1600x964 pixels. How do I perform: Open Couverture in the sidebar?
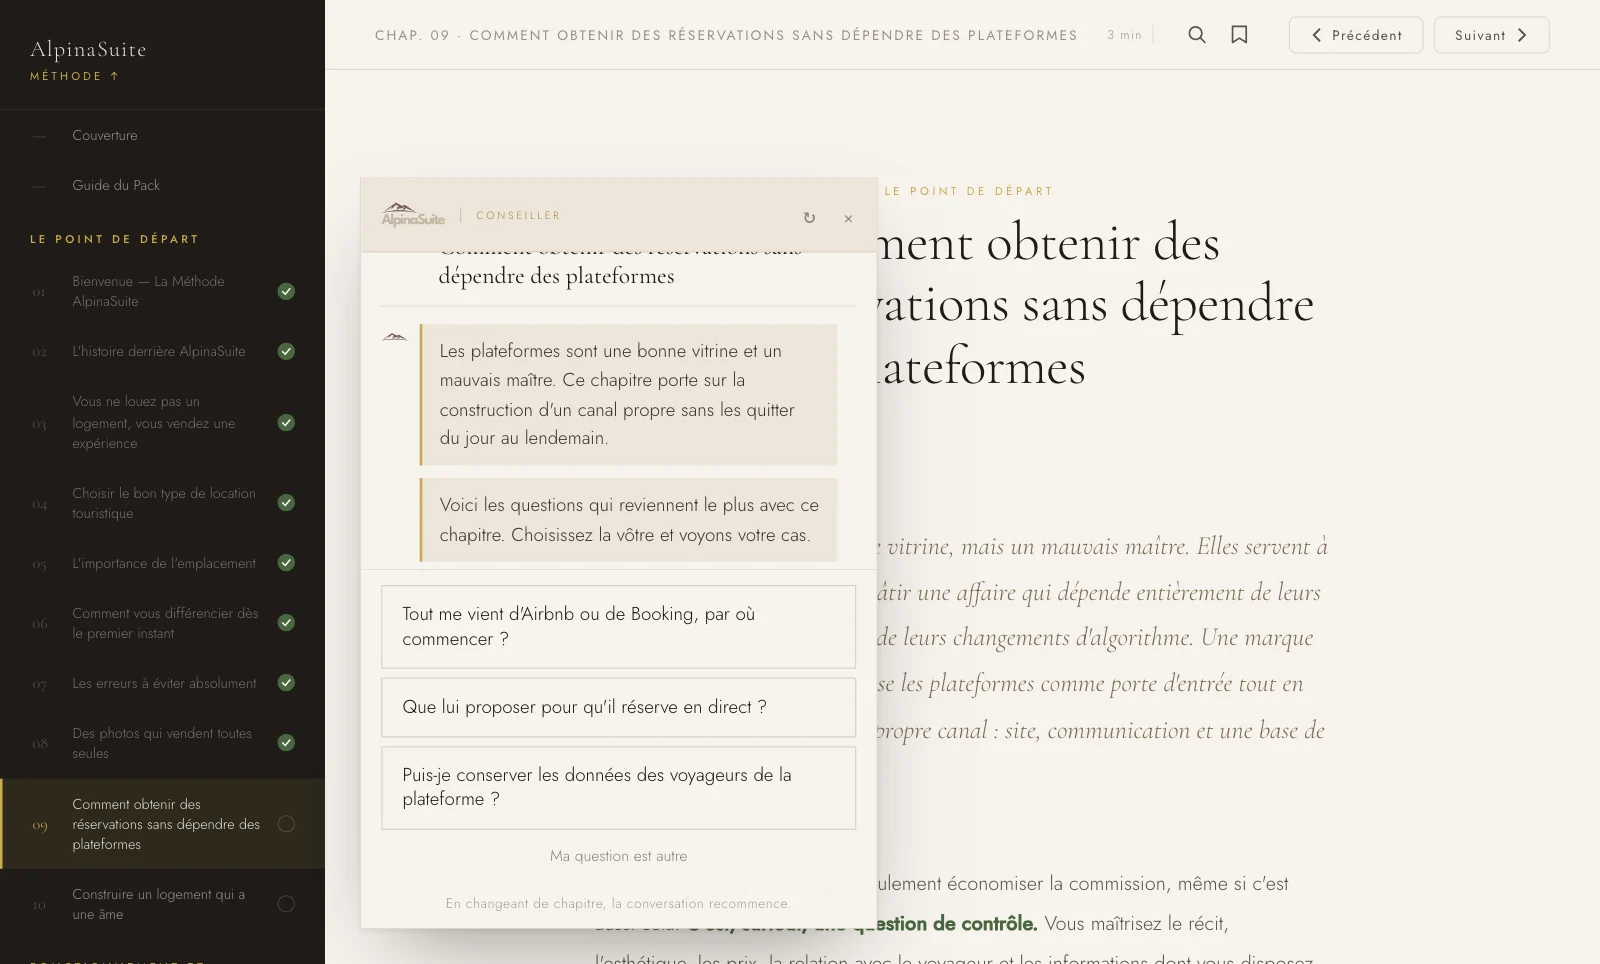(x=162, y=135)
